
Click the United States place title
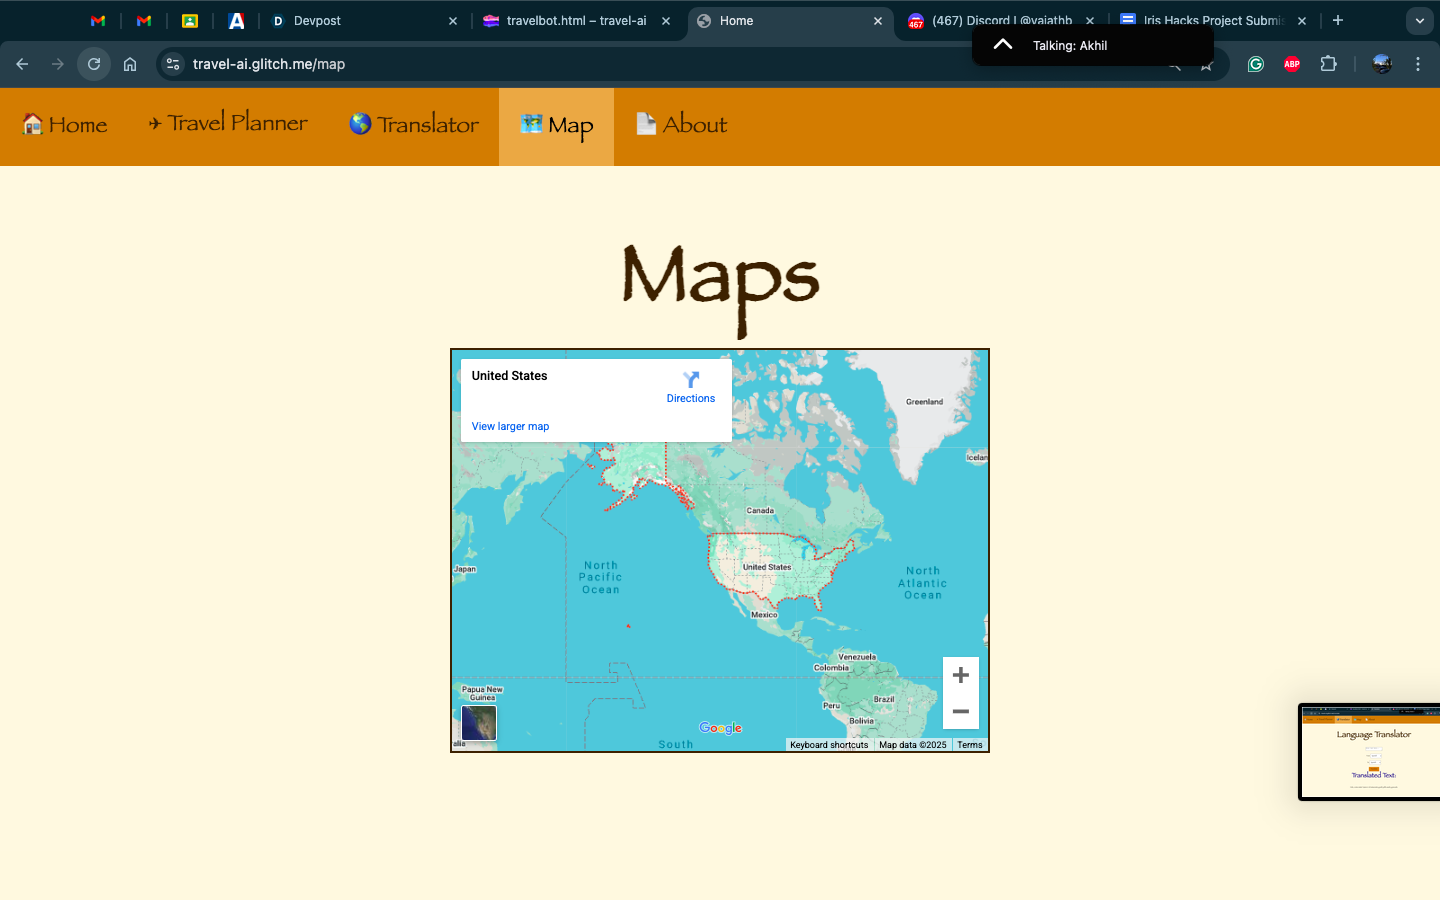point(510,376)
